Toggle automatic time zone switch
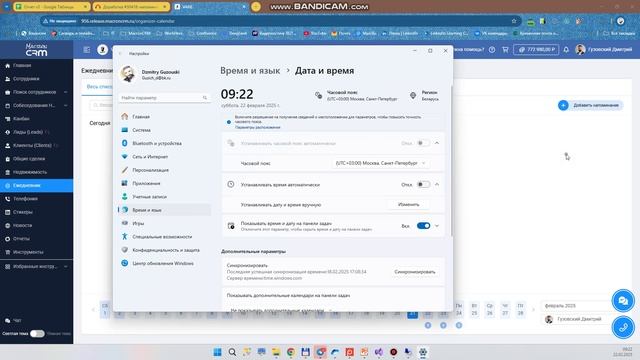 pos(423,143)
